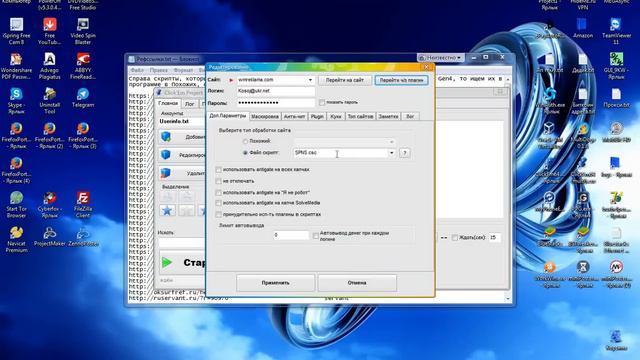Check antigate on SolveMedia captcha option
The width and height of the screenshot is (640, 360).
coord(218,203)
